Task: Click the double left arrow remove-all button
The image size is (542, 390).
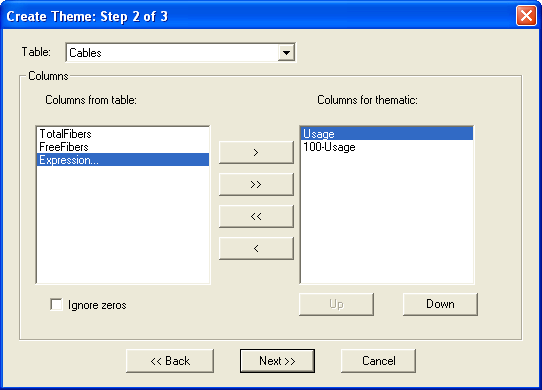Action: pyautogui.click(x=256, y=216)
